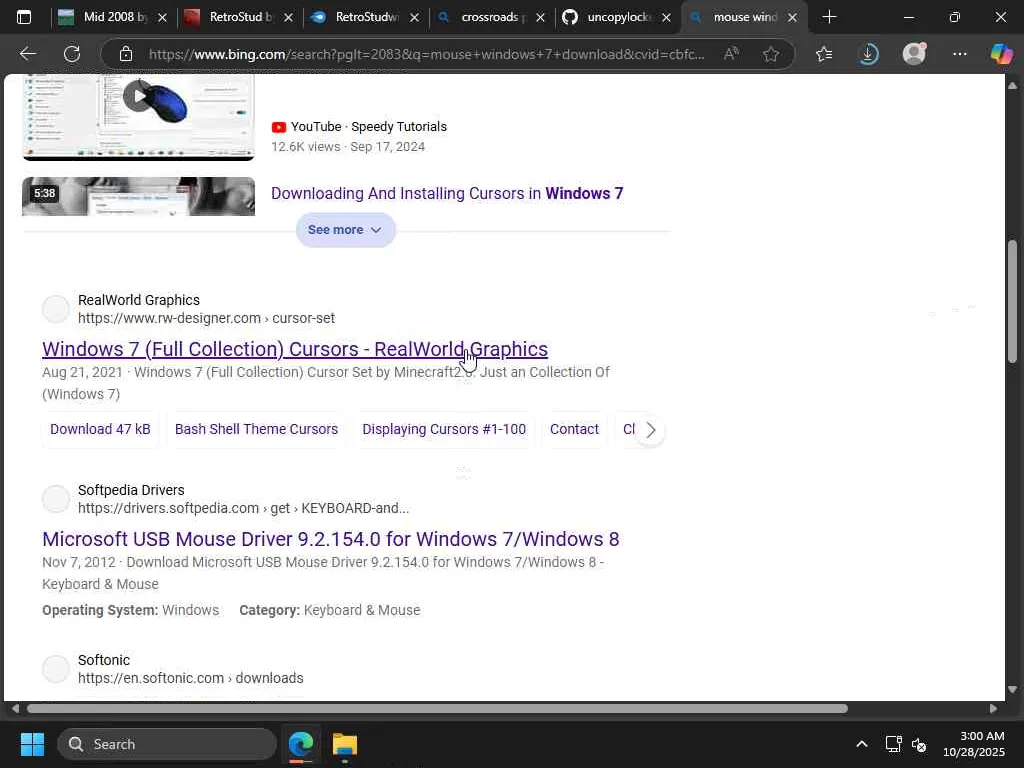Play the Speedy Tutorials video thumbnail
This screenshot has width=1024, height=768.
(138, 117)
